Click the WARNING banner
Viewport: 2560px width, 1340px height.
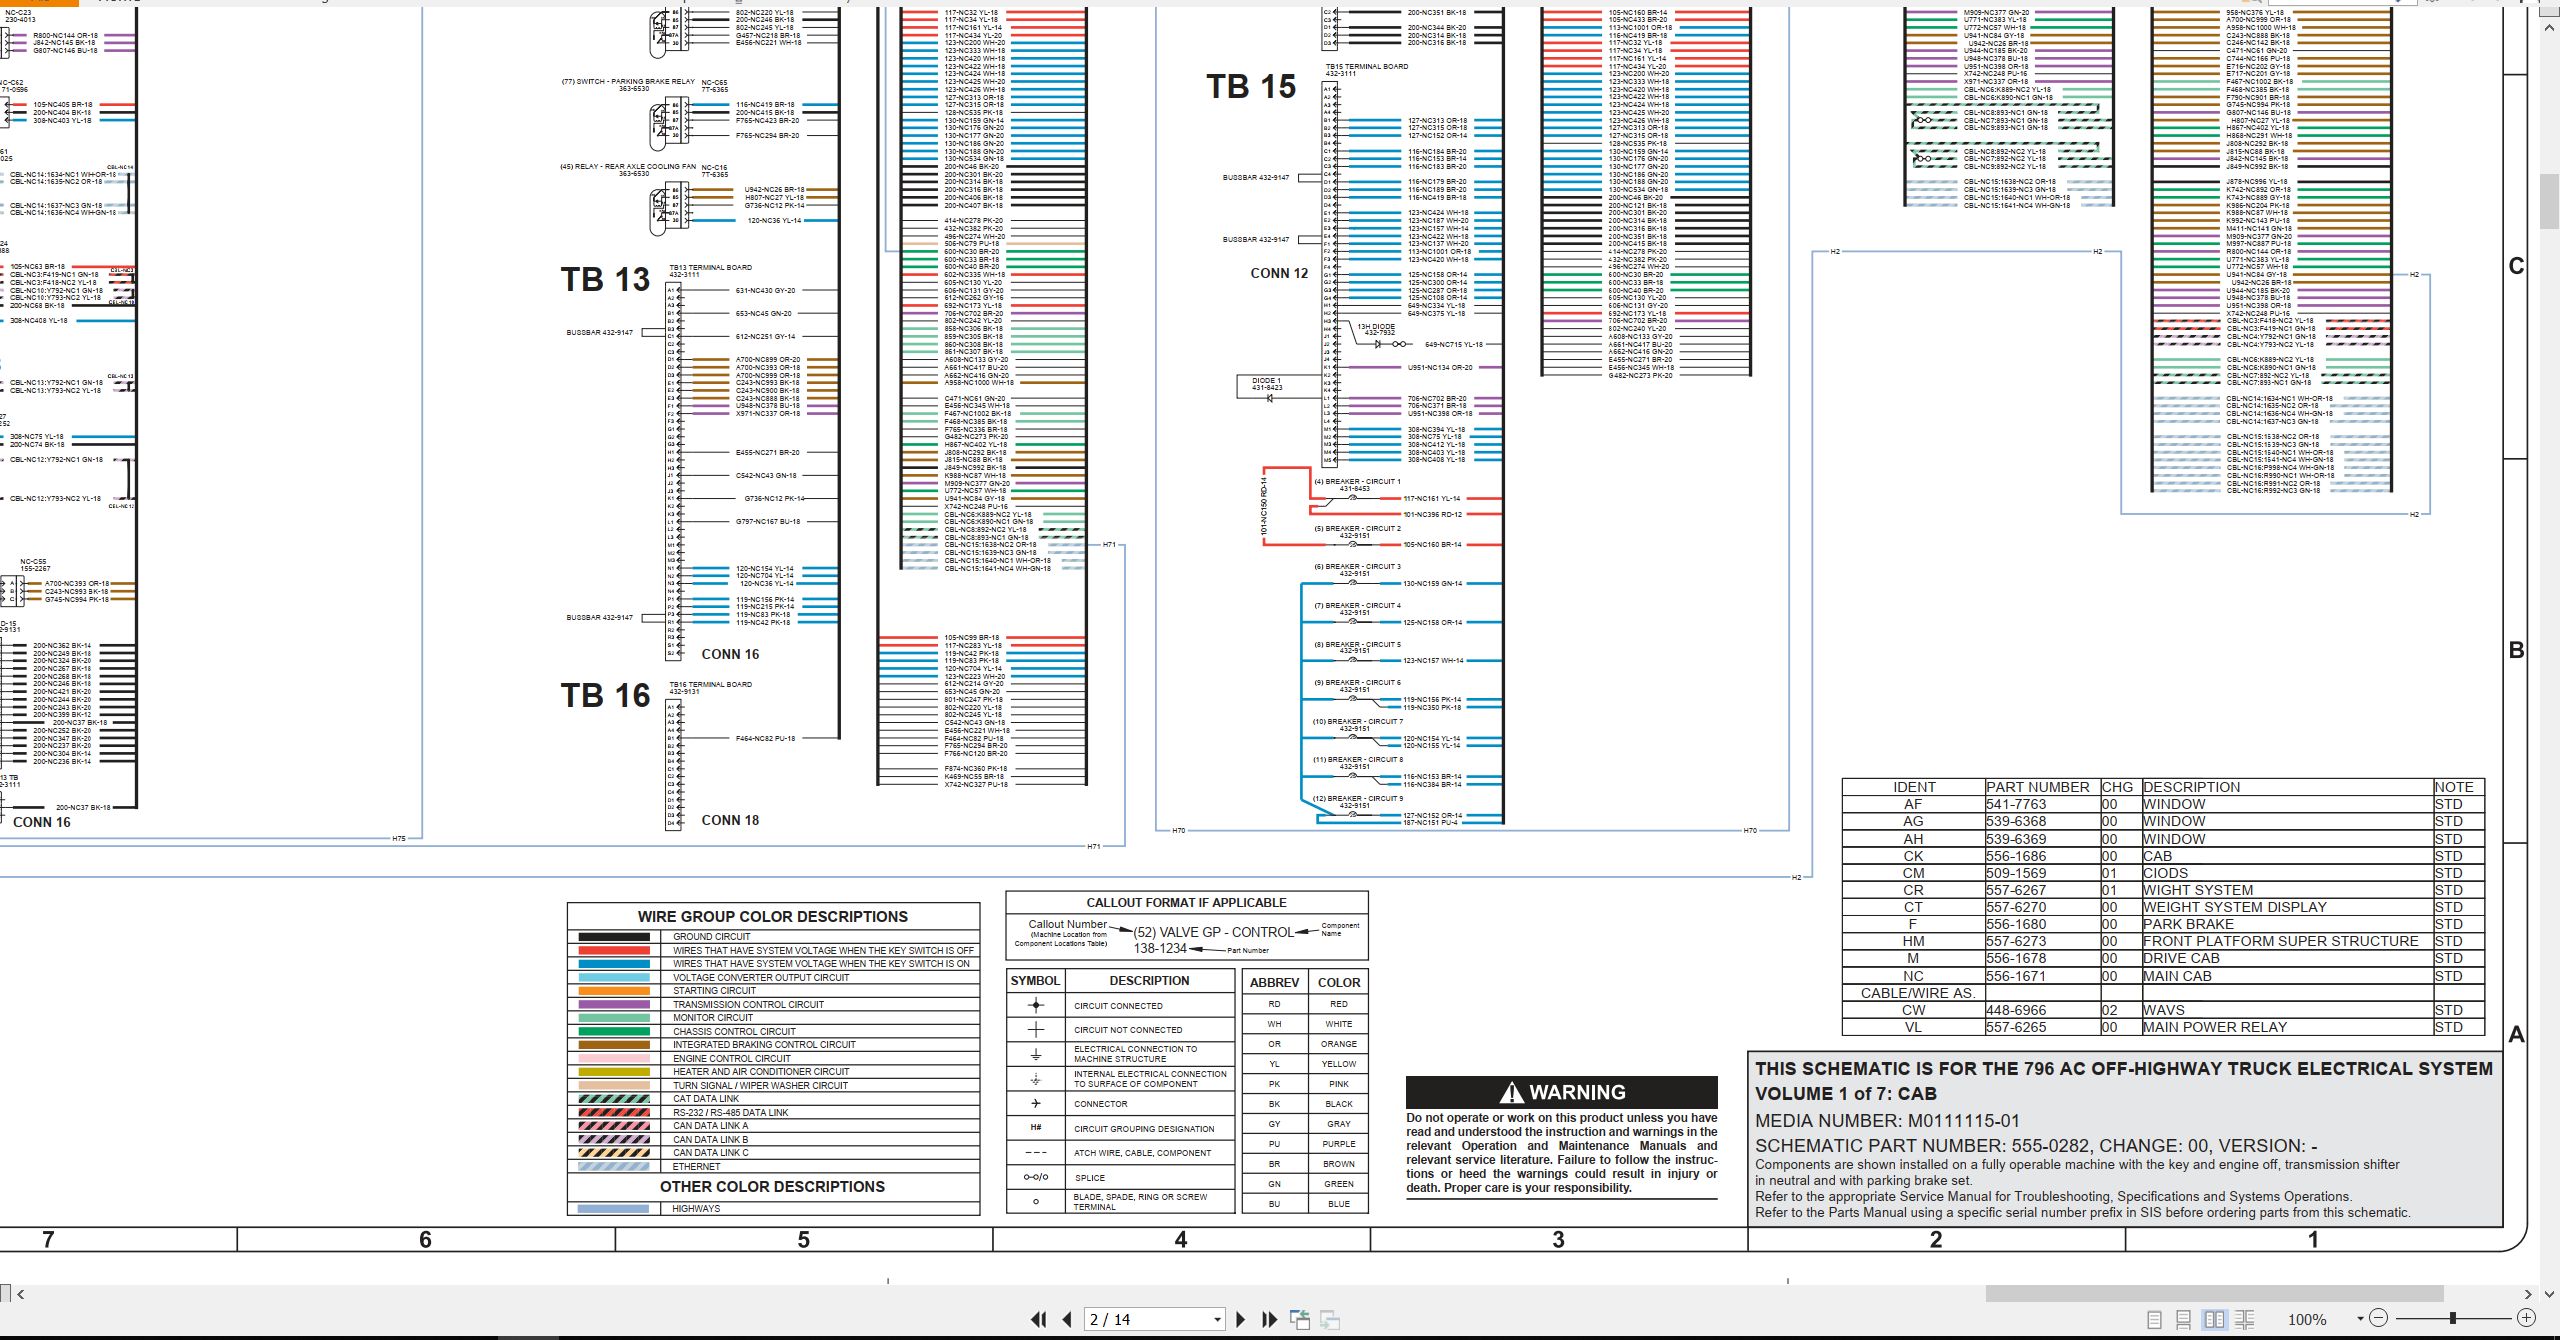1561,1092
